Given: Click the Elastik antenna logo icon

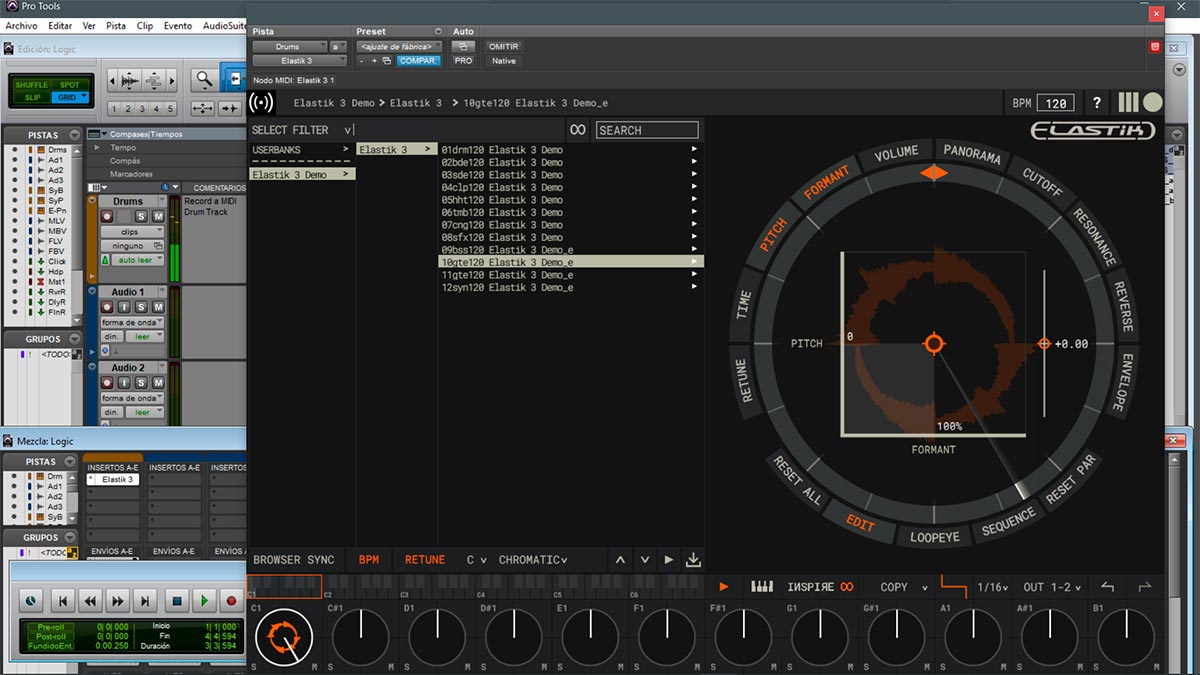Looking at the screenshot, I should click(261, 103).
